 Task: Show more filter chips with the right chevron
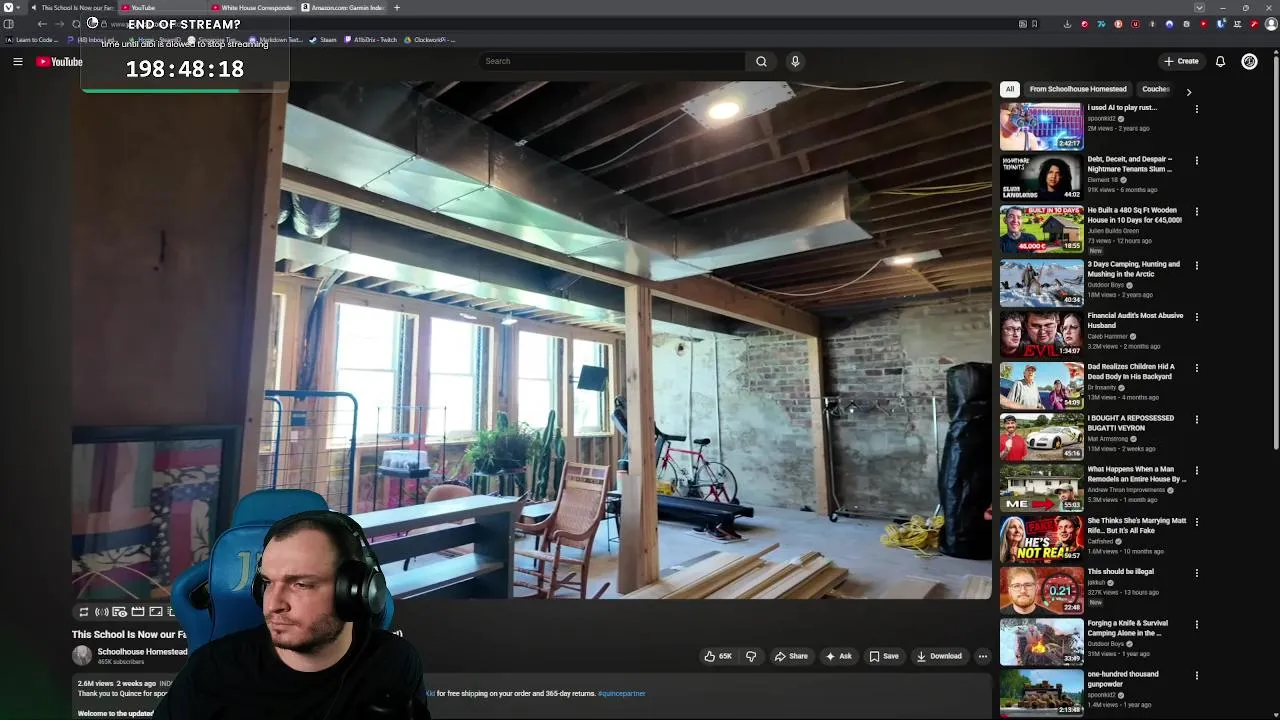click(1188, 91)
